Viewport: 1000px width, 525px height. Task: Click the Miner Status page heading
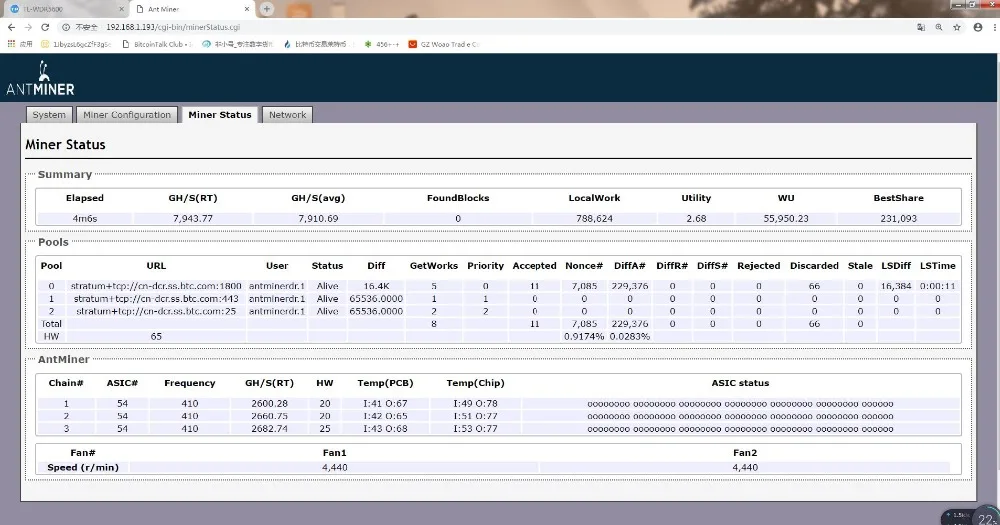[x=65, y=145]
